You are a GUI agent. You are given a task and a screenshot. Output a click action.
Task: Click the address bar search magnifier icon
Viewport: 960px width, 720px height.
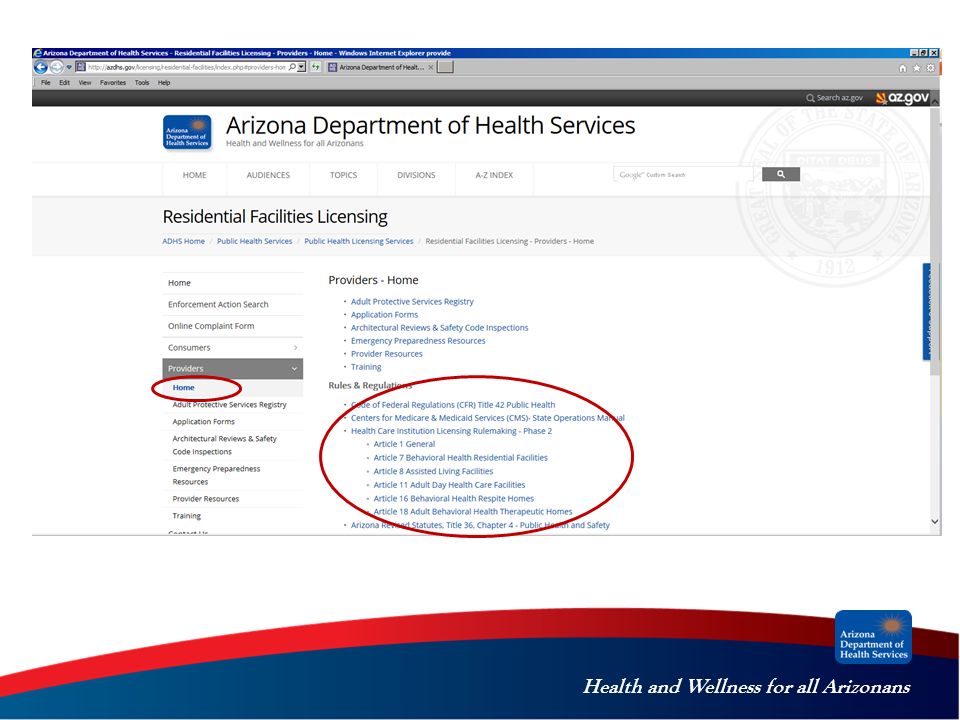point(292,67)
